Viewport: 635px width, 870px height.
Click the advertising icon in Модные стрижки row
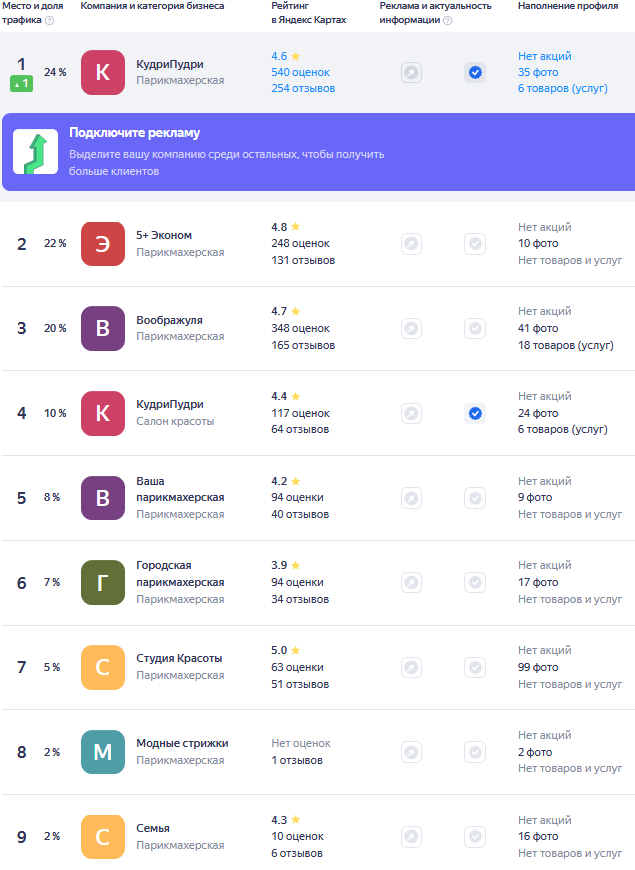(411, 752)
